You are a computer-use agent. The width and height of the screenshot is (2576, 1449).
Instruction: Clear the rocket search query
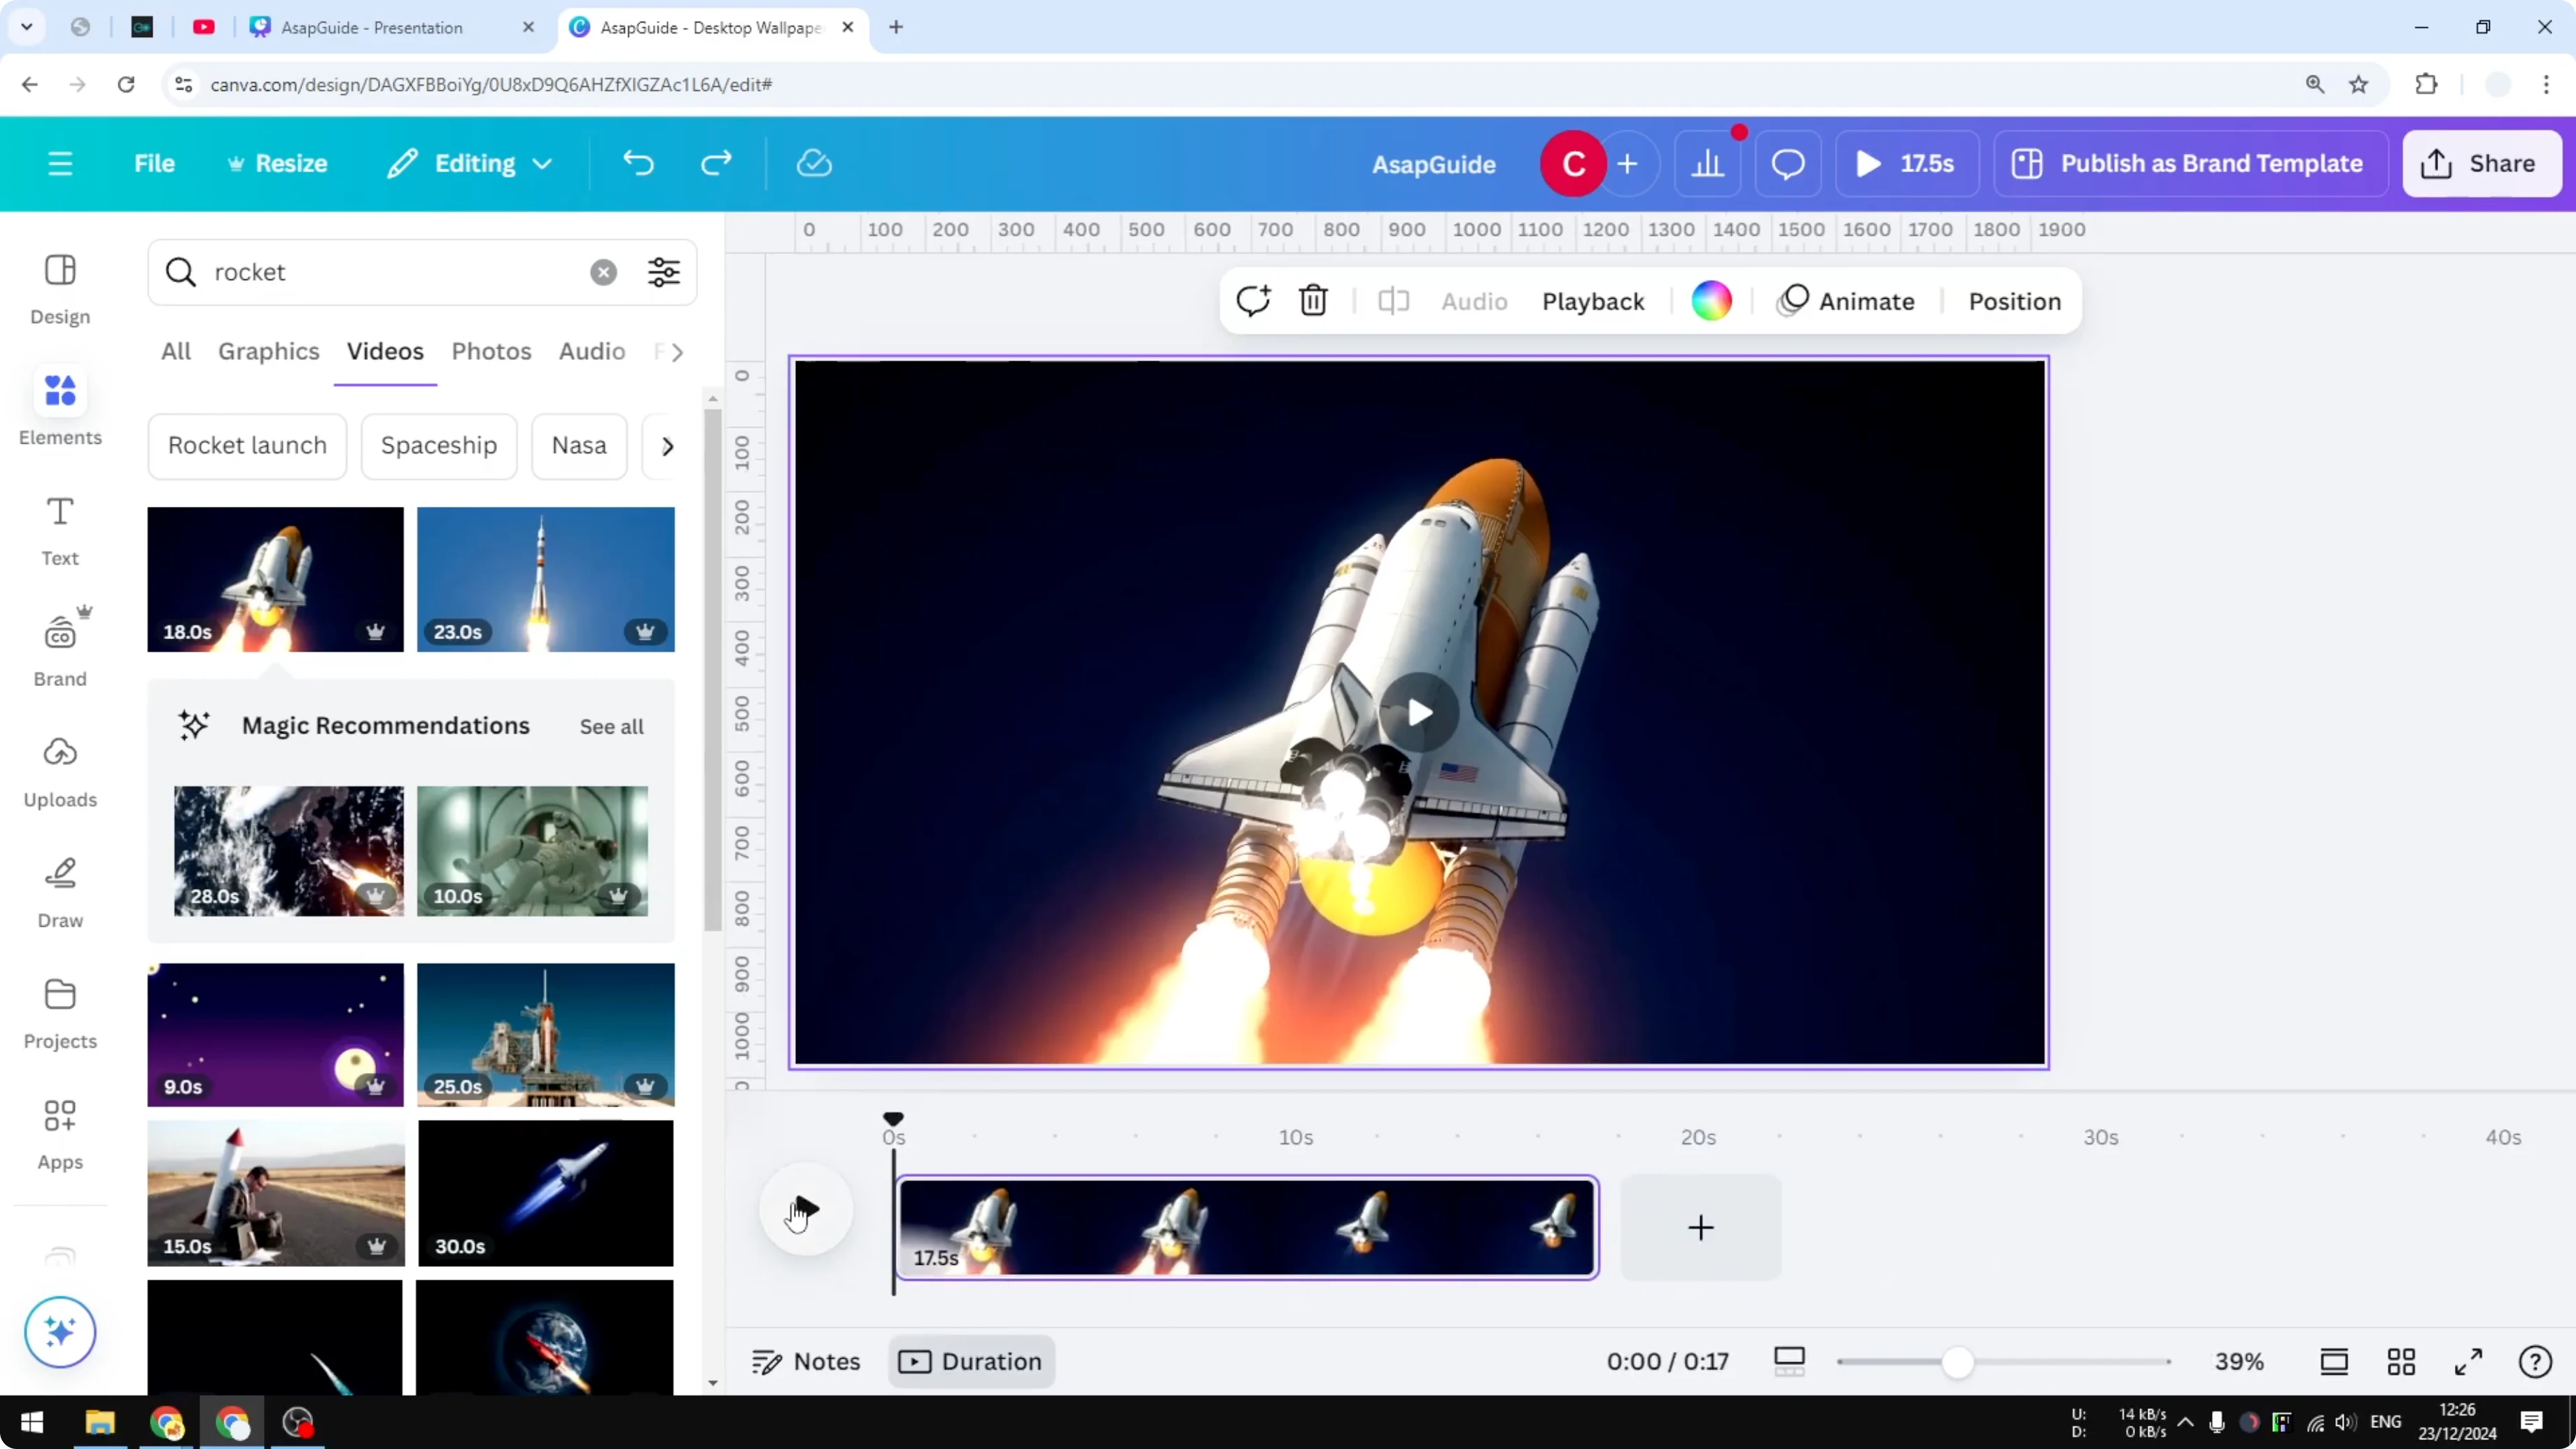click(x=603, y=272)
